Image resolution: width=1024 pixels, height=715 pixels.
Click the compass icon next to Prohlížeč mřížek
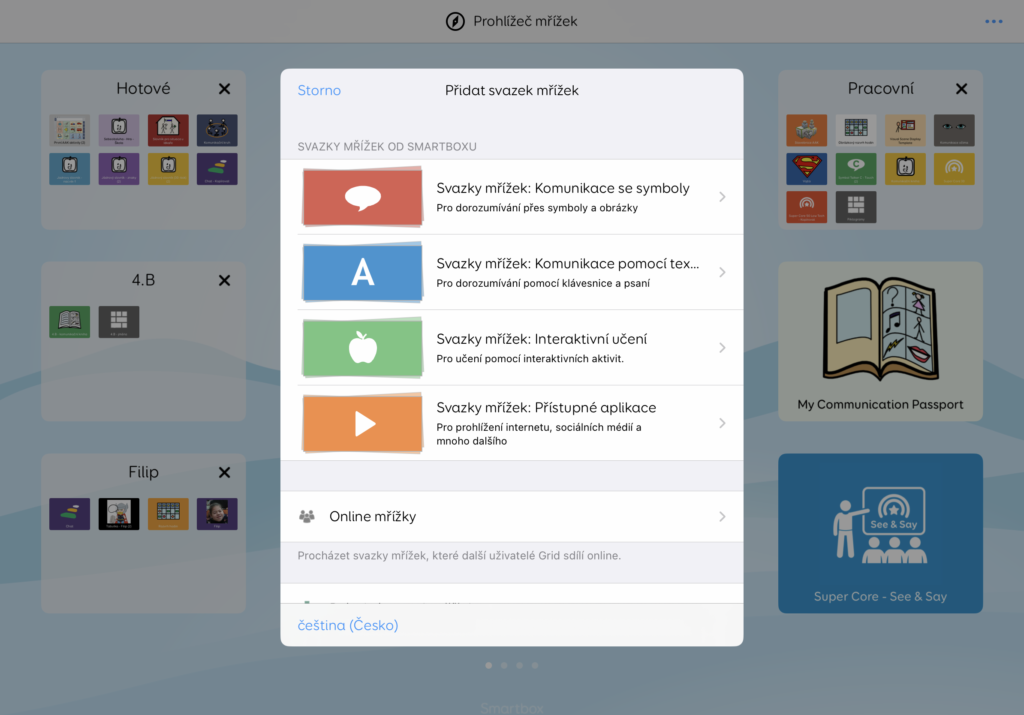click(455, 21)
